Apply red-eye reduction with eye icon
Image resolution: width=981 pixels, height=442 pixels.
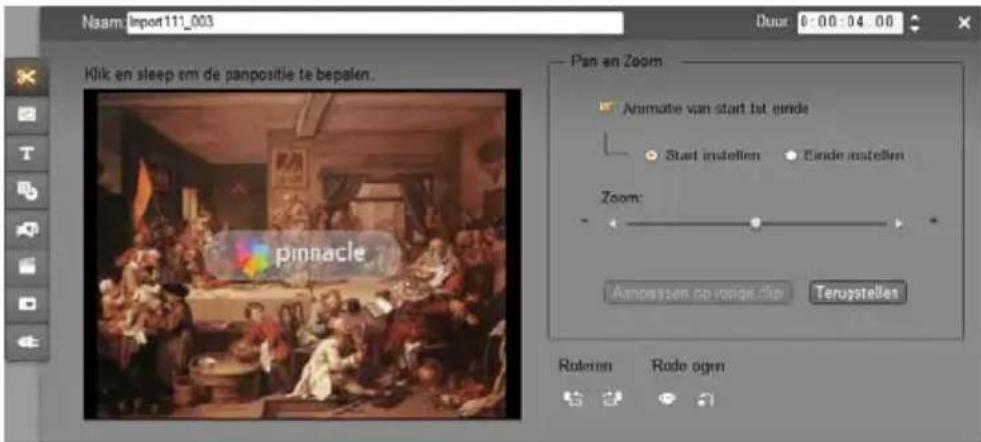[668, 399]
